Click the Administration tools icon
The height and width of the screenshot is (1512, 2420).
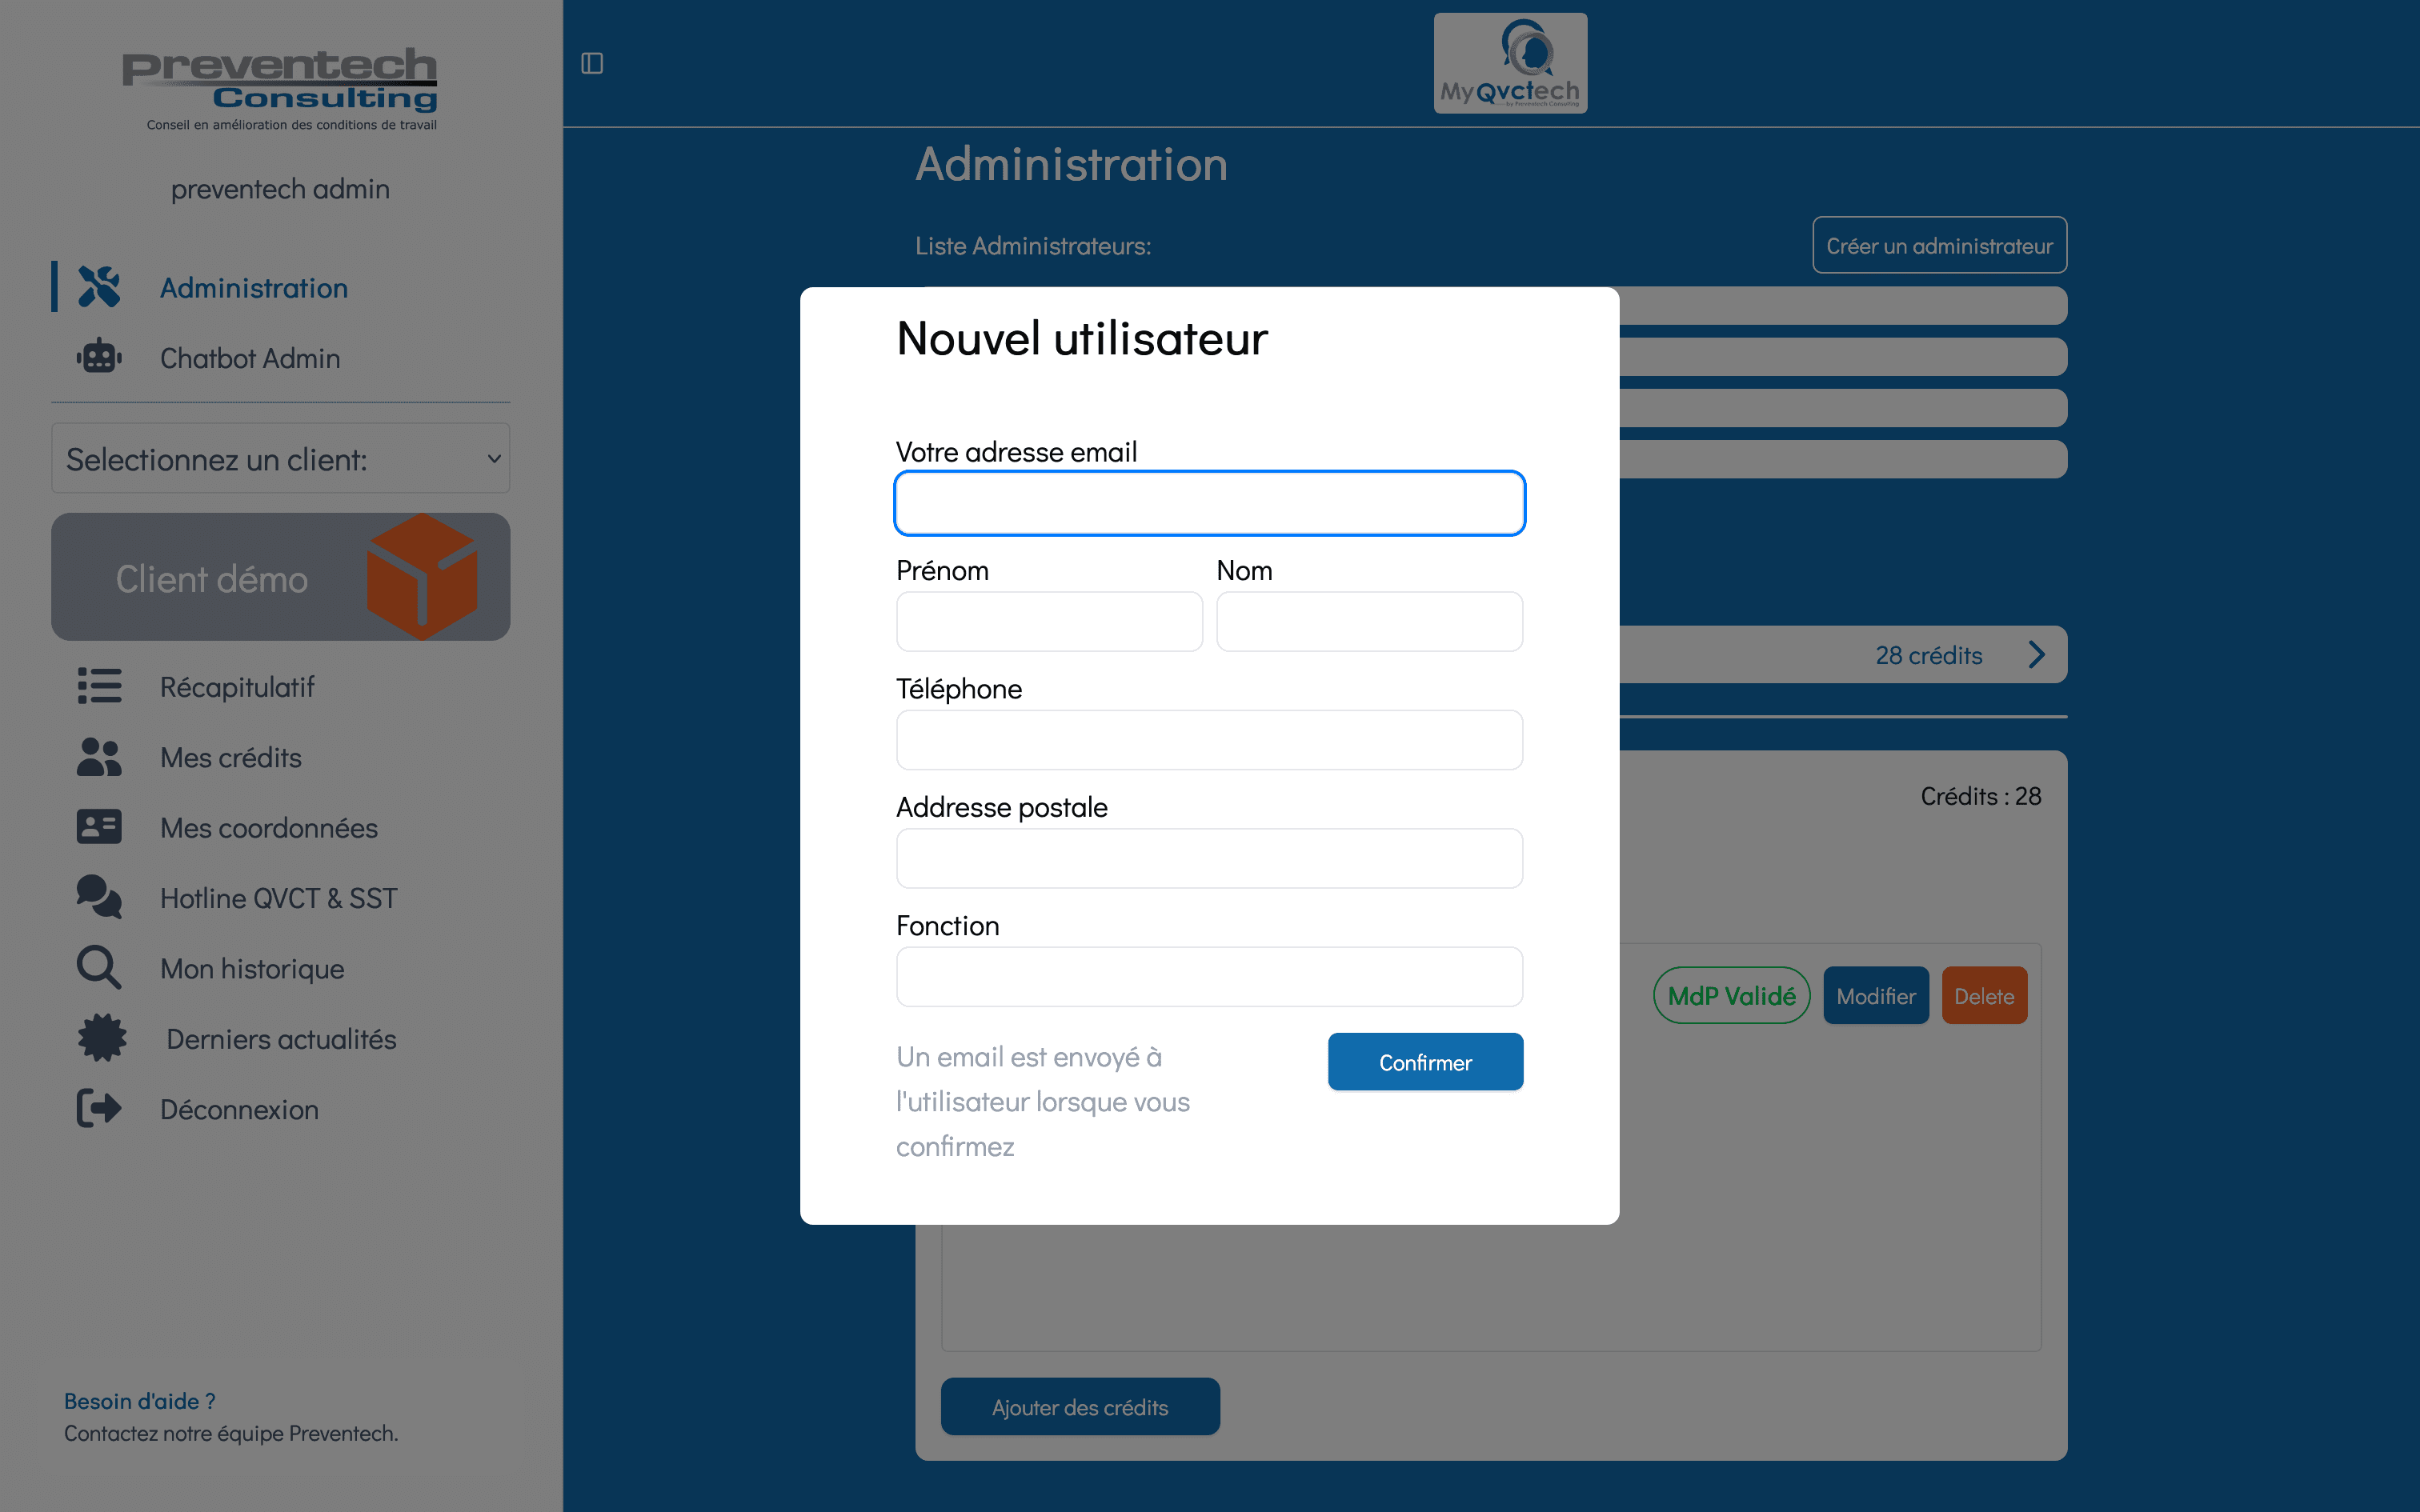[x=99, y=287]
